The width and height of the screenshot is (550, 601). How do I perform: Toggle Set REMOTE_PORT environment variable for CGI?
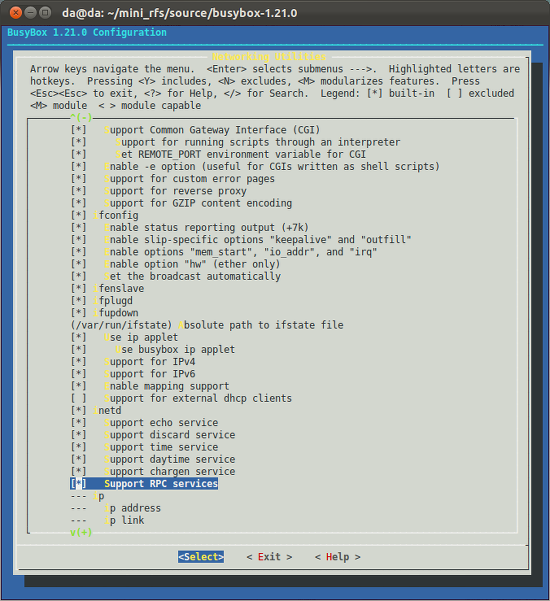tap(79, 154)
